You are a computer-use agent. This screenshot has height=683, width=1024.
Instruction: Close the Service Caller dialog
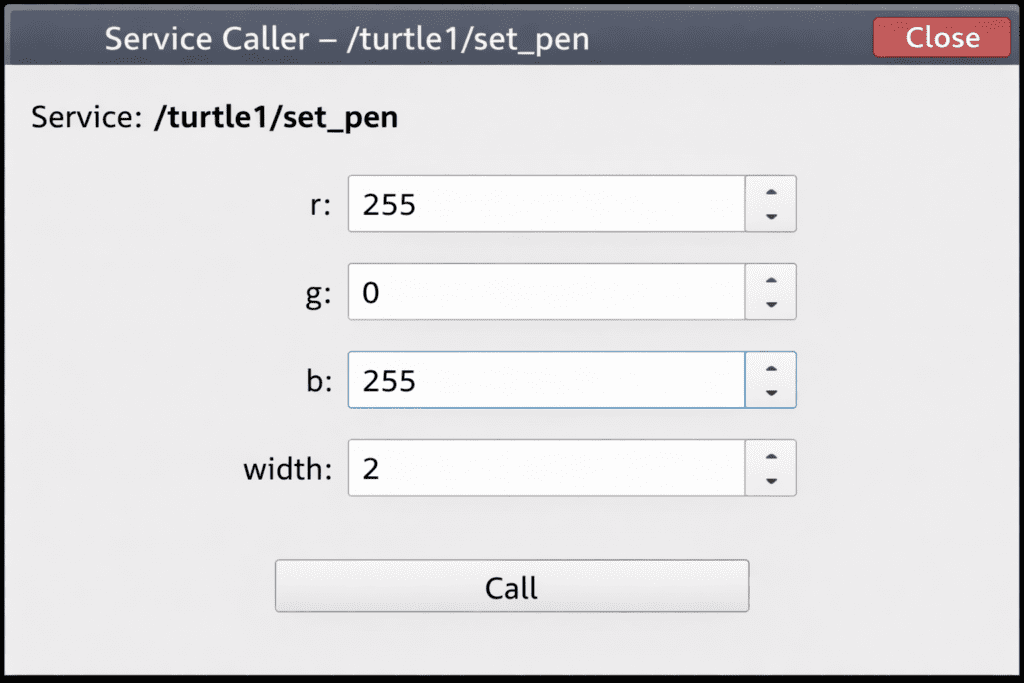point(941,38)
